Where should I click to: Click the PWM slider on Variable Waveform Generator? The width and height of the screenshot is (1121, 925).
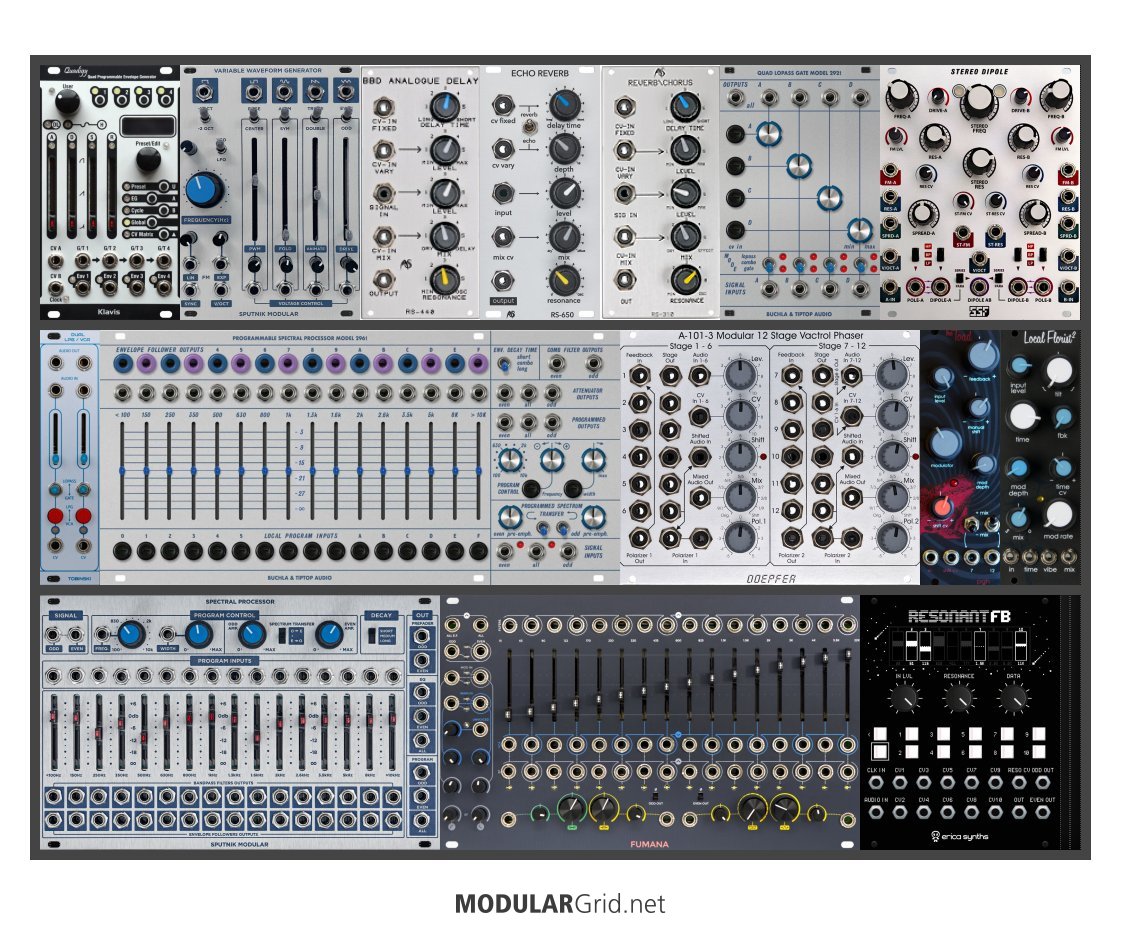click(x=254, y=191)
